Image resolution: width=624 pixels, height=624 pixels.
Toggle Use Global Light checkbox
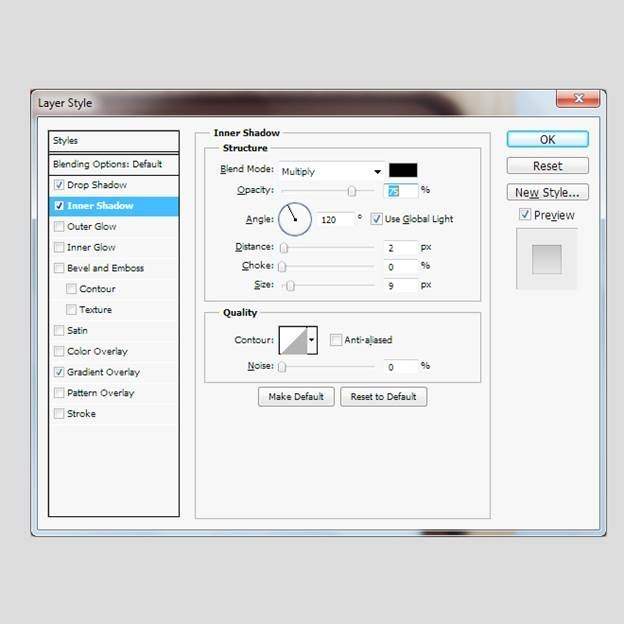point(377,219)
